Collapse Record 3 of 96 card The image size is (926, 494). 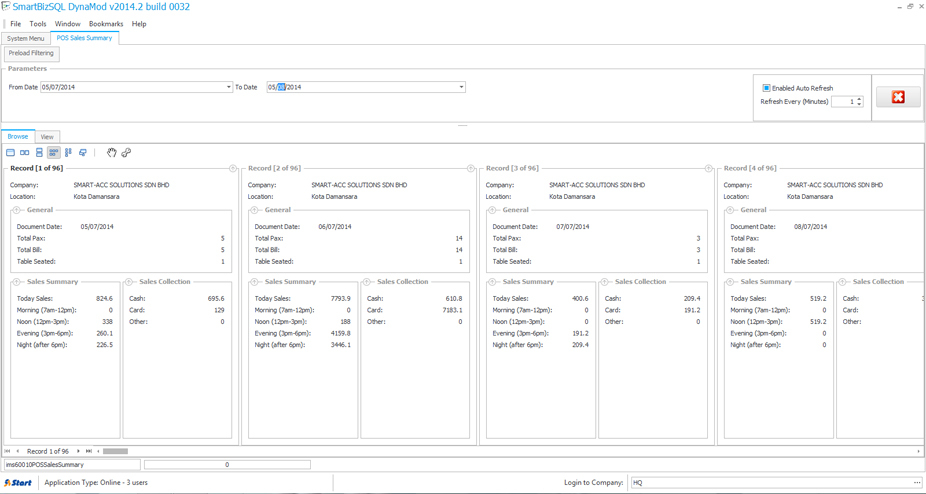click(709, 168)
